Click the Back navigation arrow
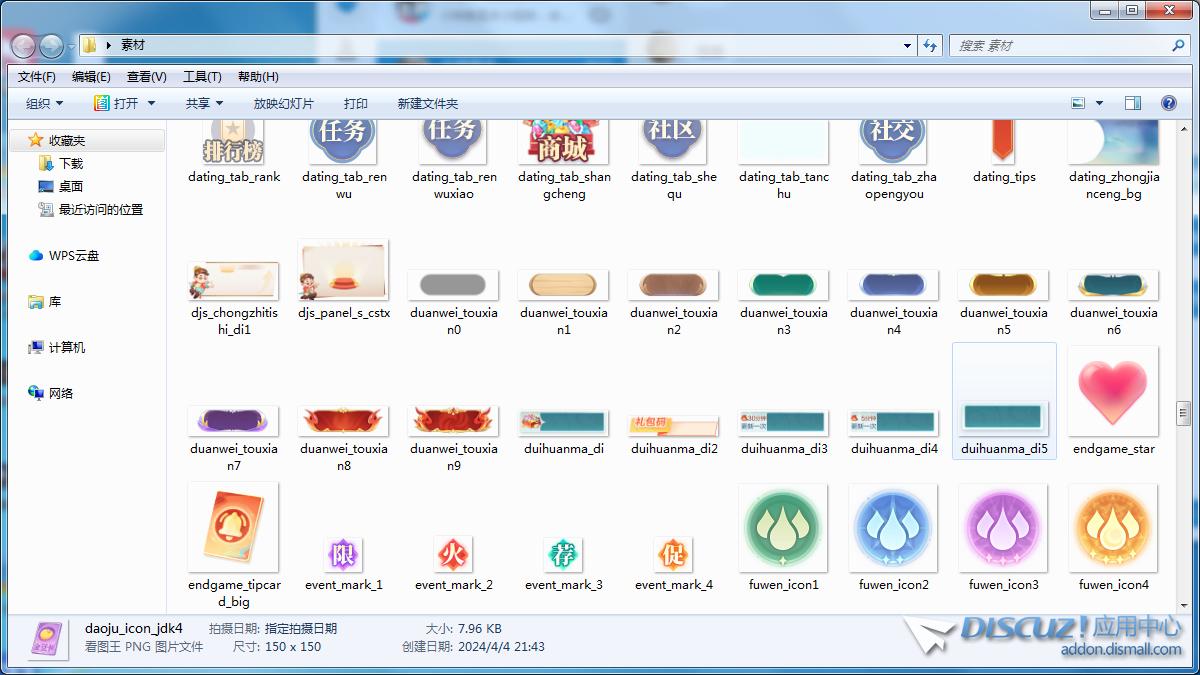 pos(23,46)
